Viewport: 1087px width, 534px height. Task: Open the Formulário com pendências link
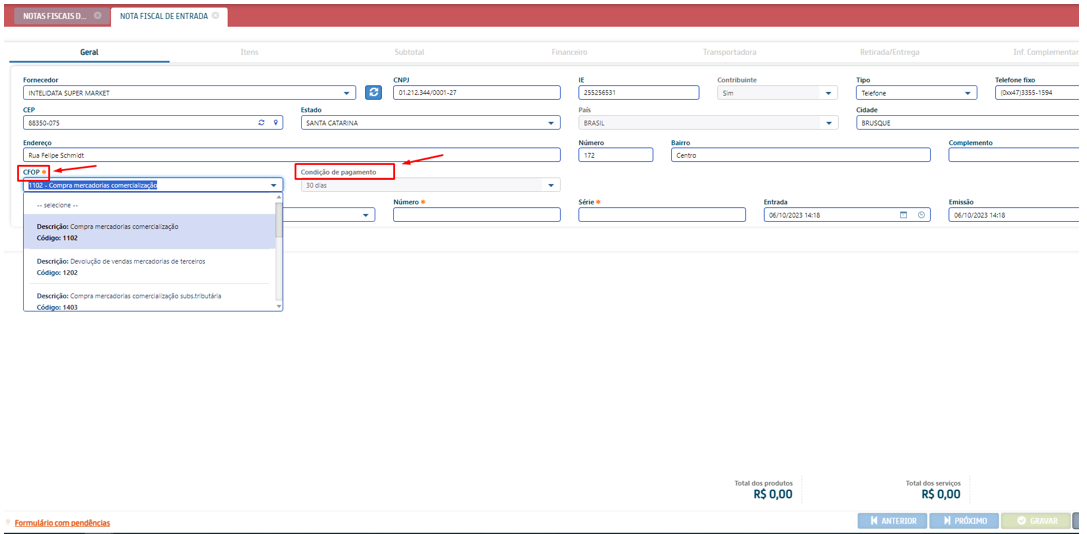pyautogui.click(x=62, y=523)
